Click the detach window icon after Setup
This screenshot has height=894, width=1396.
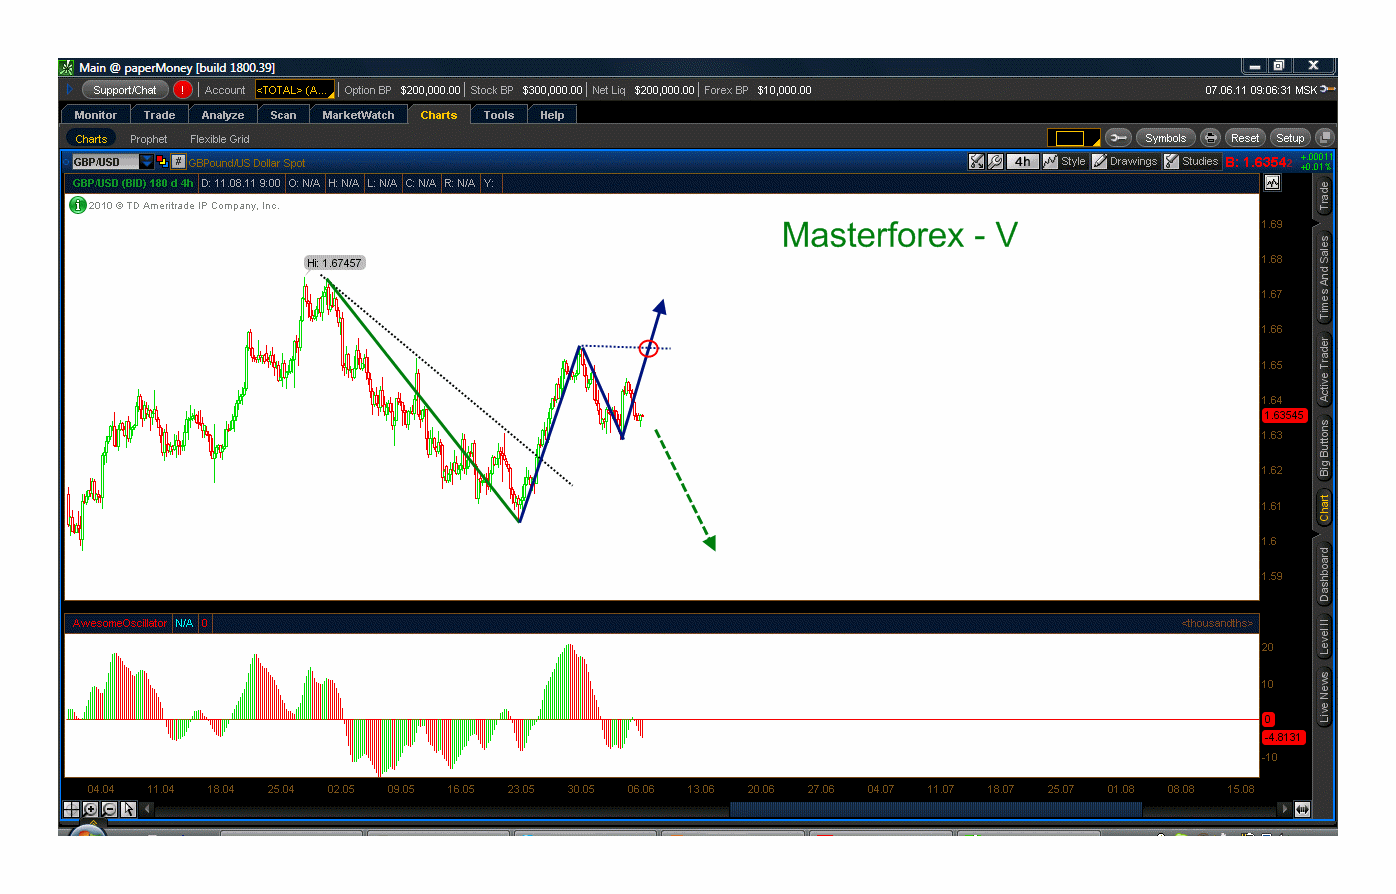pyautogui.click(x=1324, y=138)
